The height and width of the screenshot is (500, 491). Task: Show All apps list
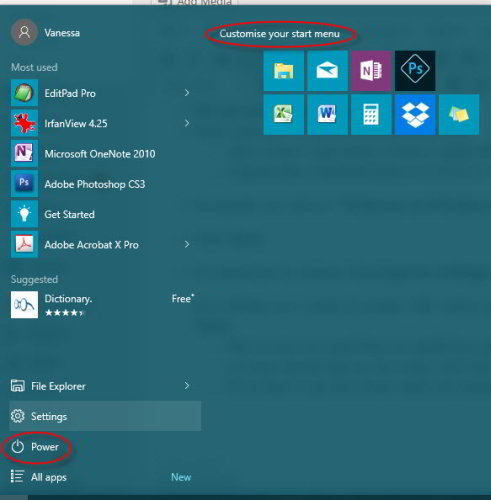click(x=105, y=477)
